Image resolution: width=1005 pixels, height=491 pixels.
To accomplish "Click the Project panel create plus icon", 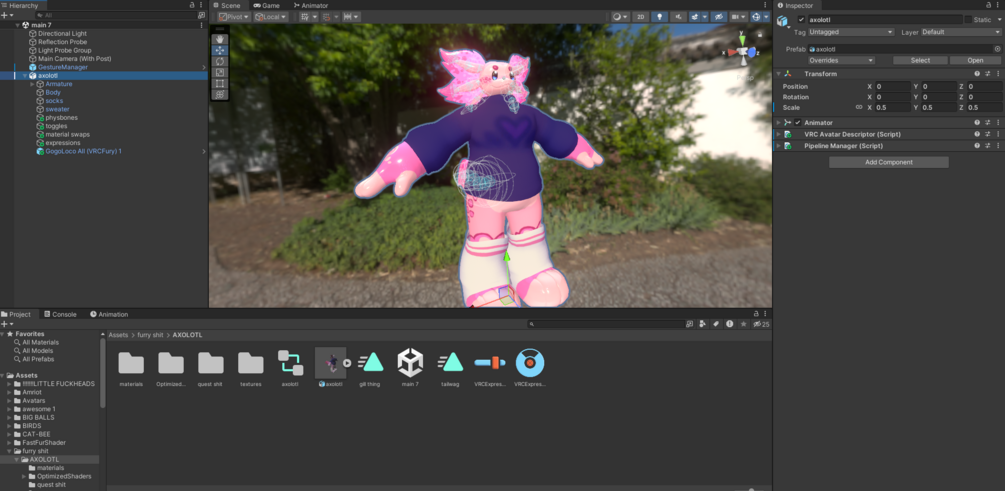I will coord(5,324).
